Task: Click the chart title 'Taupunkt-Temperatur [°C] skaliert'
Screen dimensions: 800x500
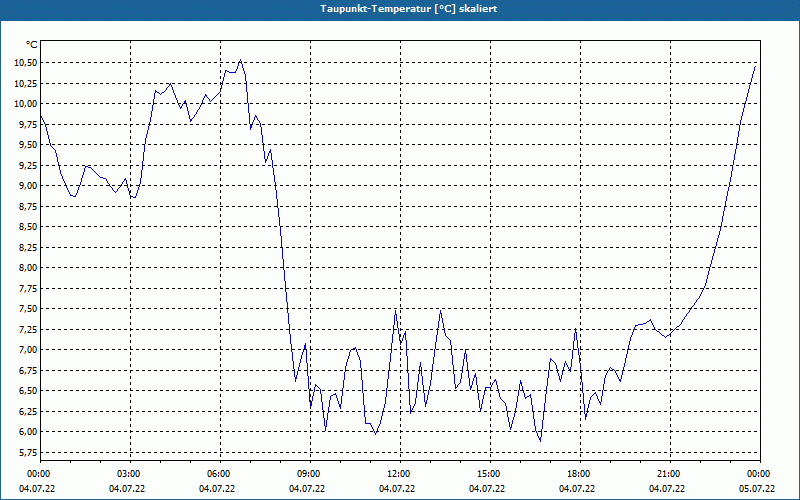Action: 409,9
